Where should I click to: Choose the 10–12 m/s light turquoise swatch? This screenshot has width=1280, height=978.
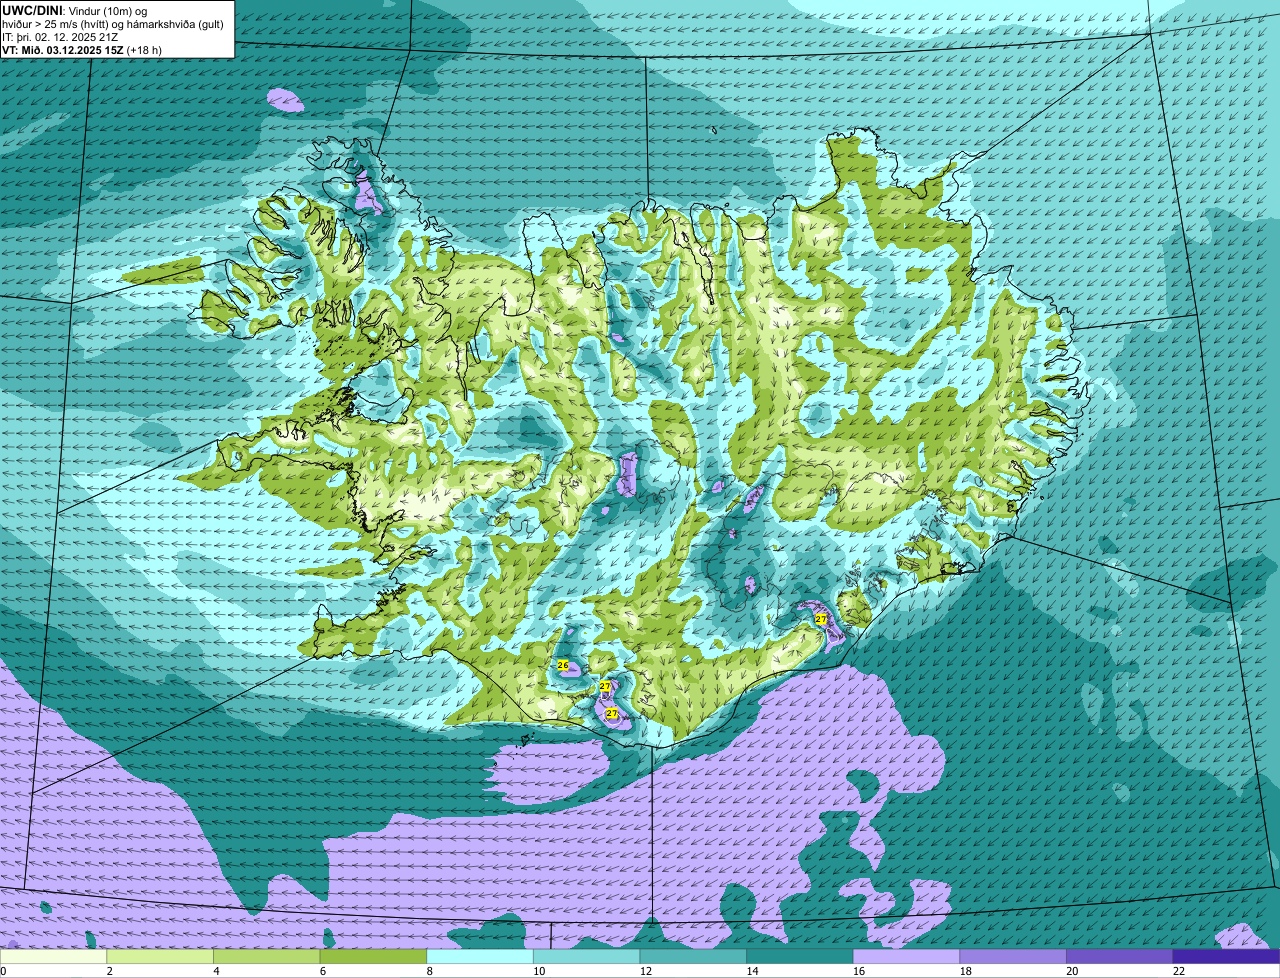(586, 956)
